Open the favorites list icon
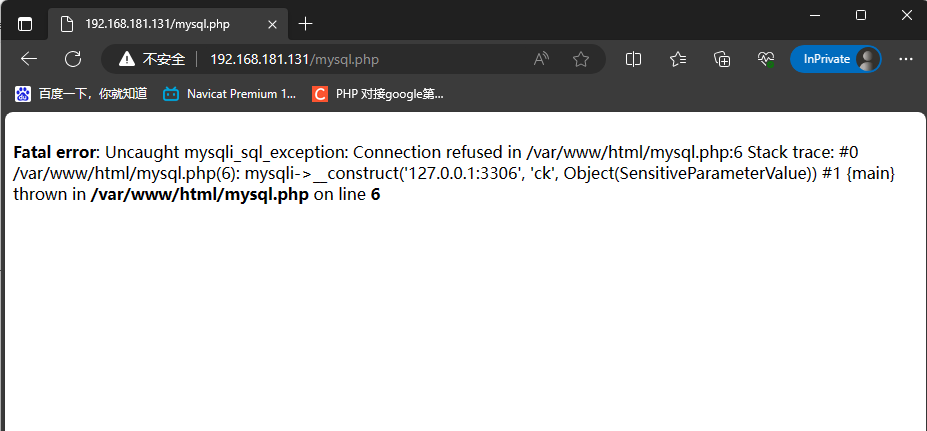Screen dimensions: 927x431 pos(678,59)
